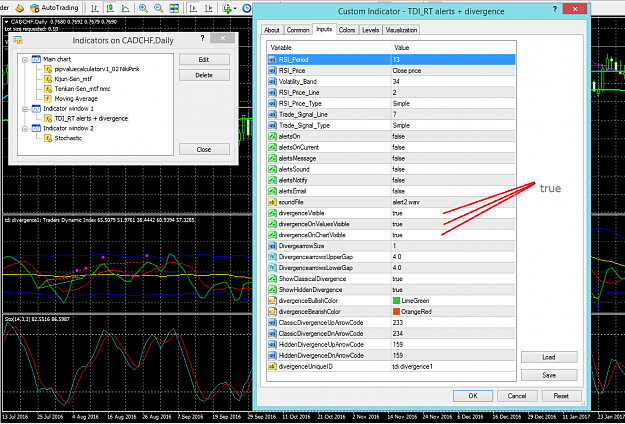Click the tile windows icon
This screenshot has height=424, width=625.
point(174,8)
